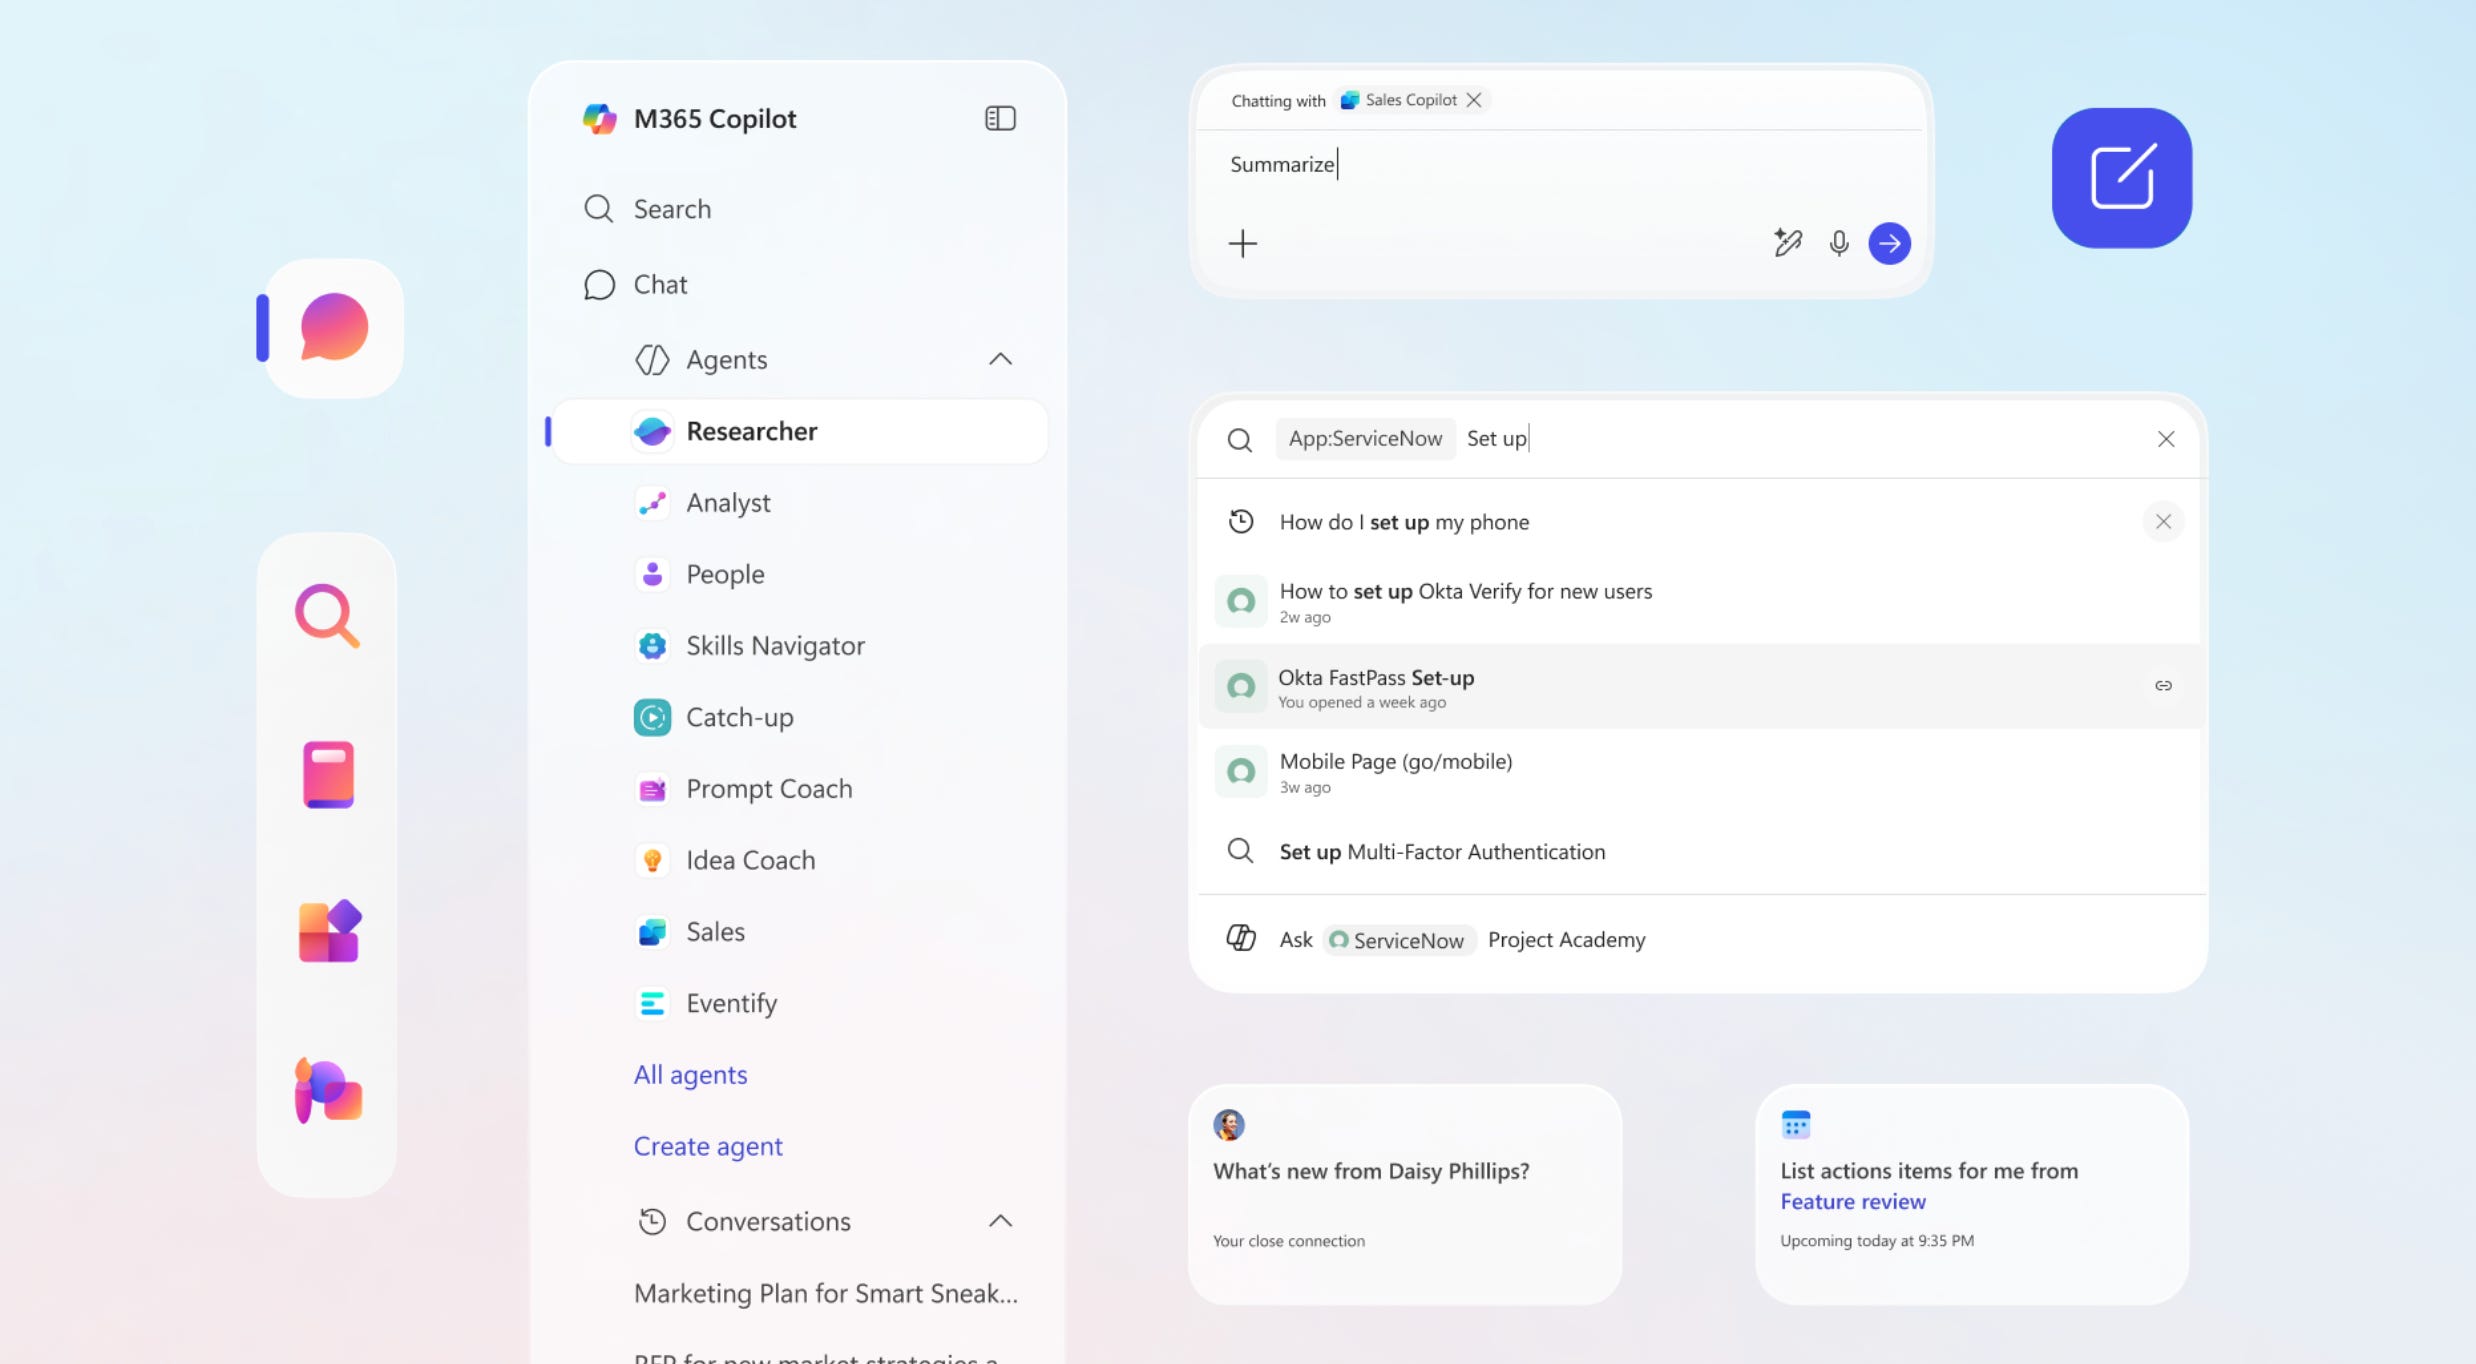The width and height of the screenshot is (2476, 1364).
Task: Click into the Summarize prompt text box
Action: click(1558, 165)
